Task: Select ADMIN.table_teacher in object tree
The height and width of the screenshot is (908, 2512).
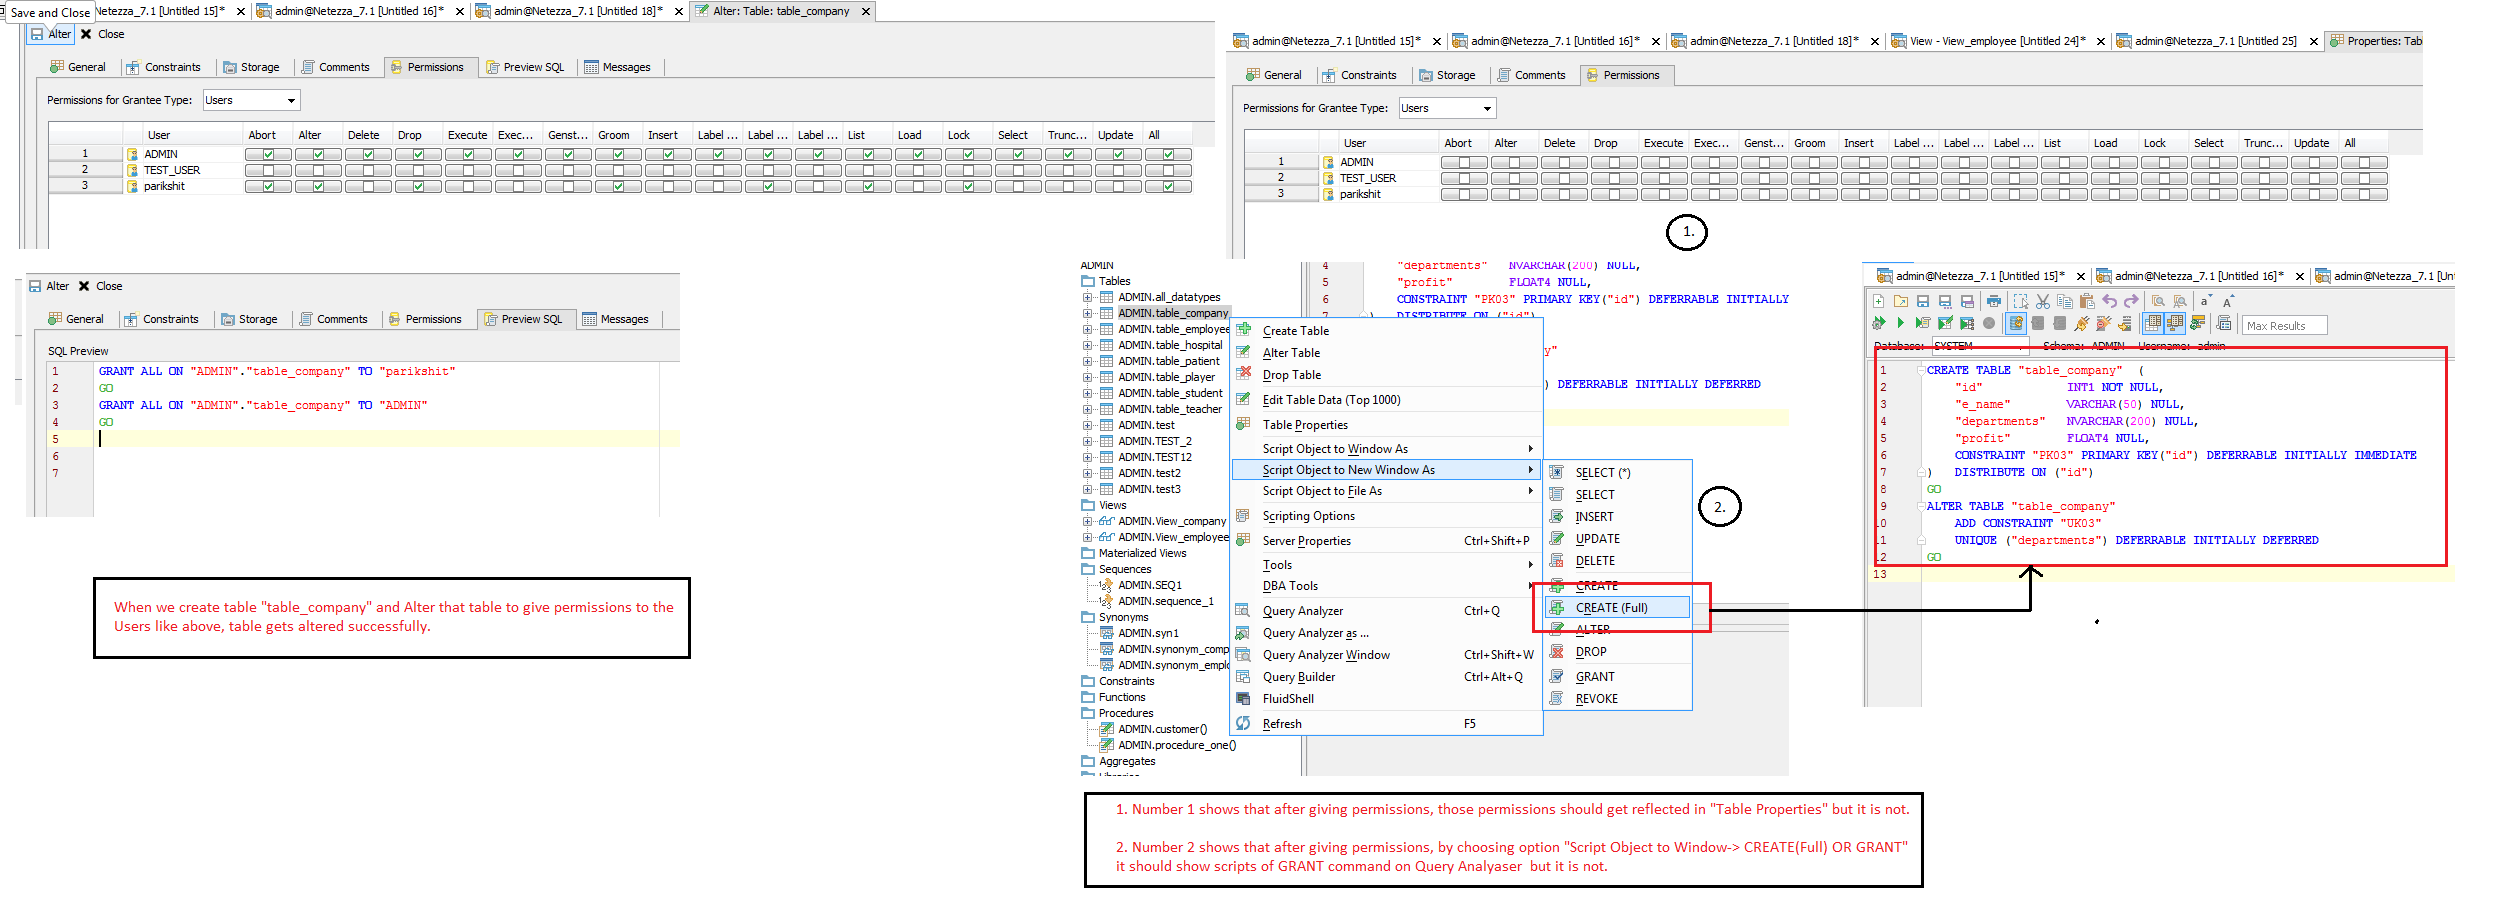Action: [1170, 409]
